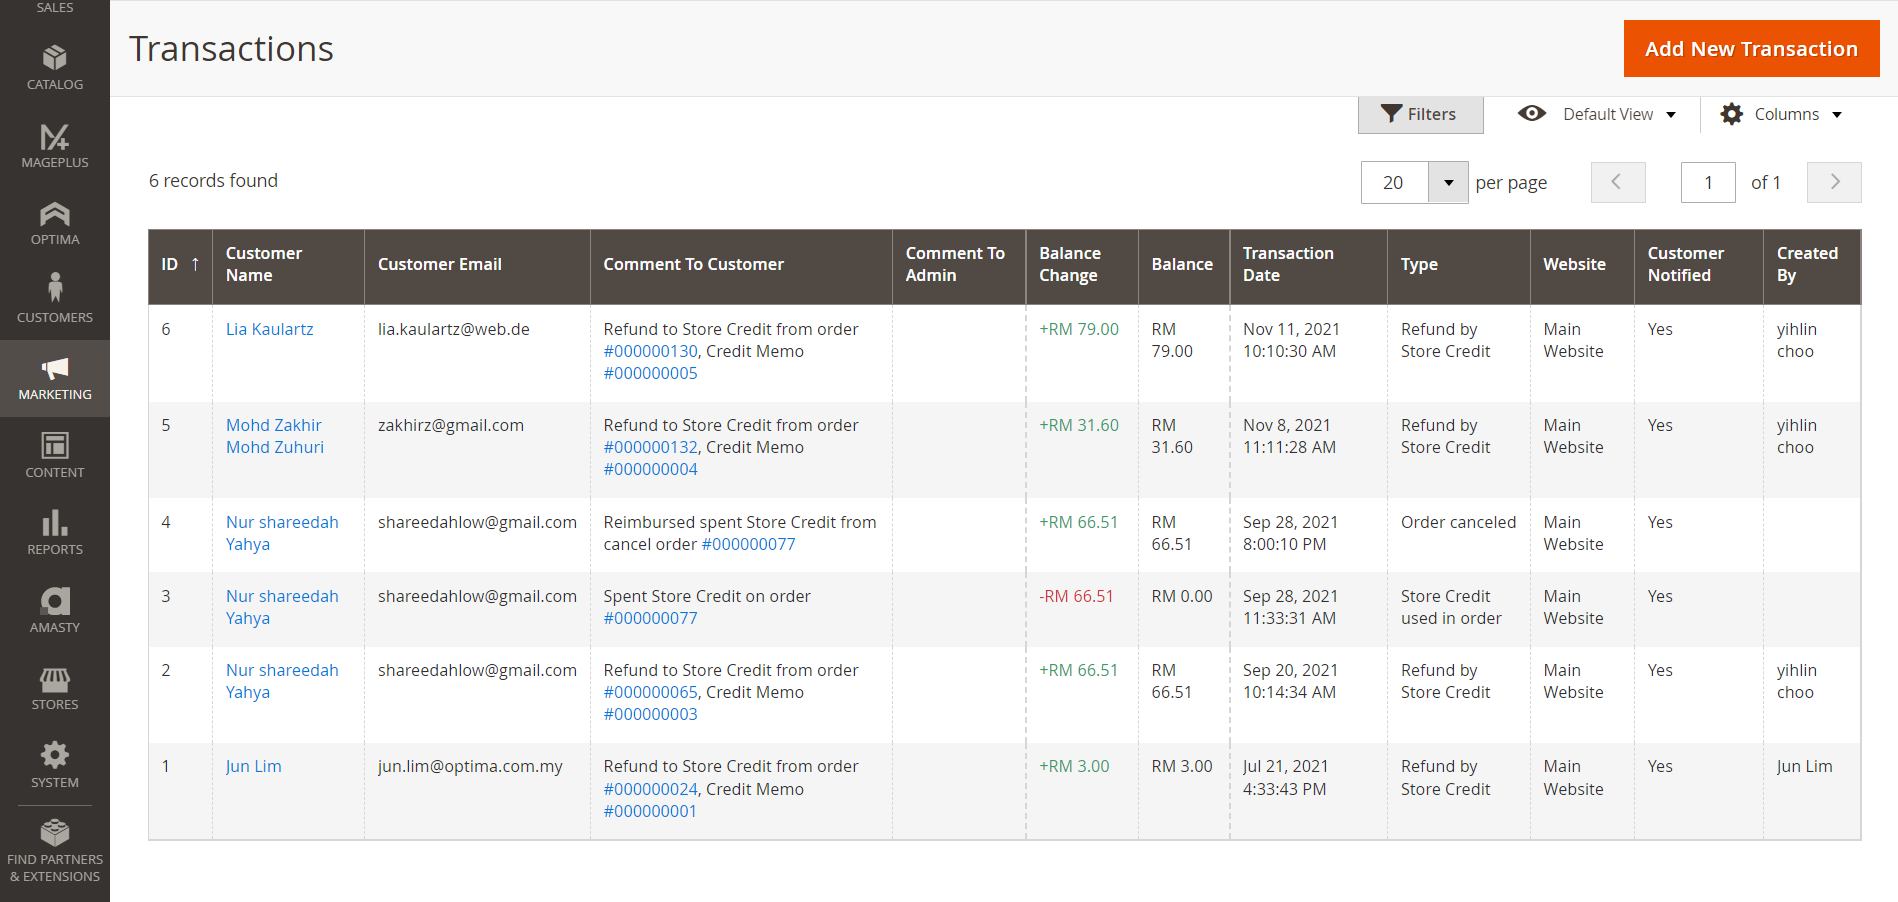The image size is (1898, 902).
Task: Open Credit Memo #000000001 link
Action: 650,811
